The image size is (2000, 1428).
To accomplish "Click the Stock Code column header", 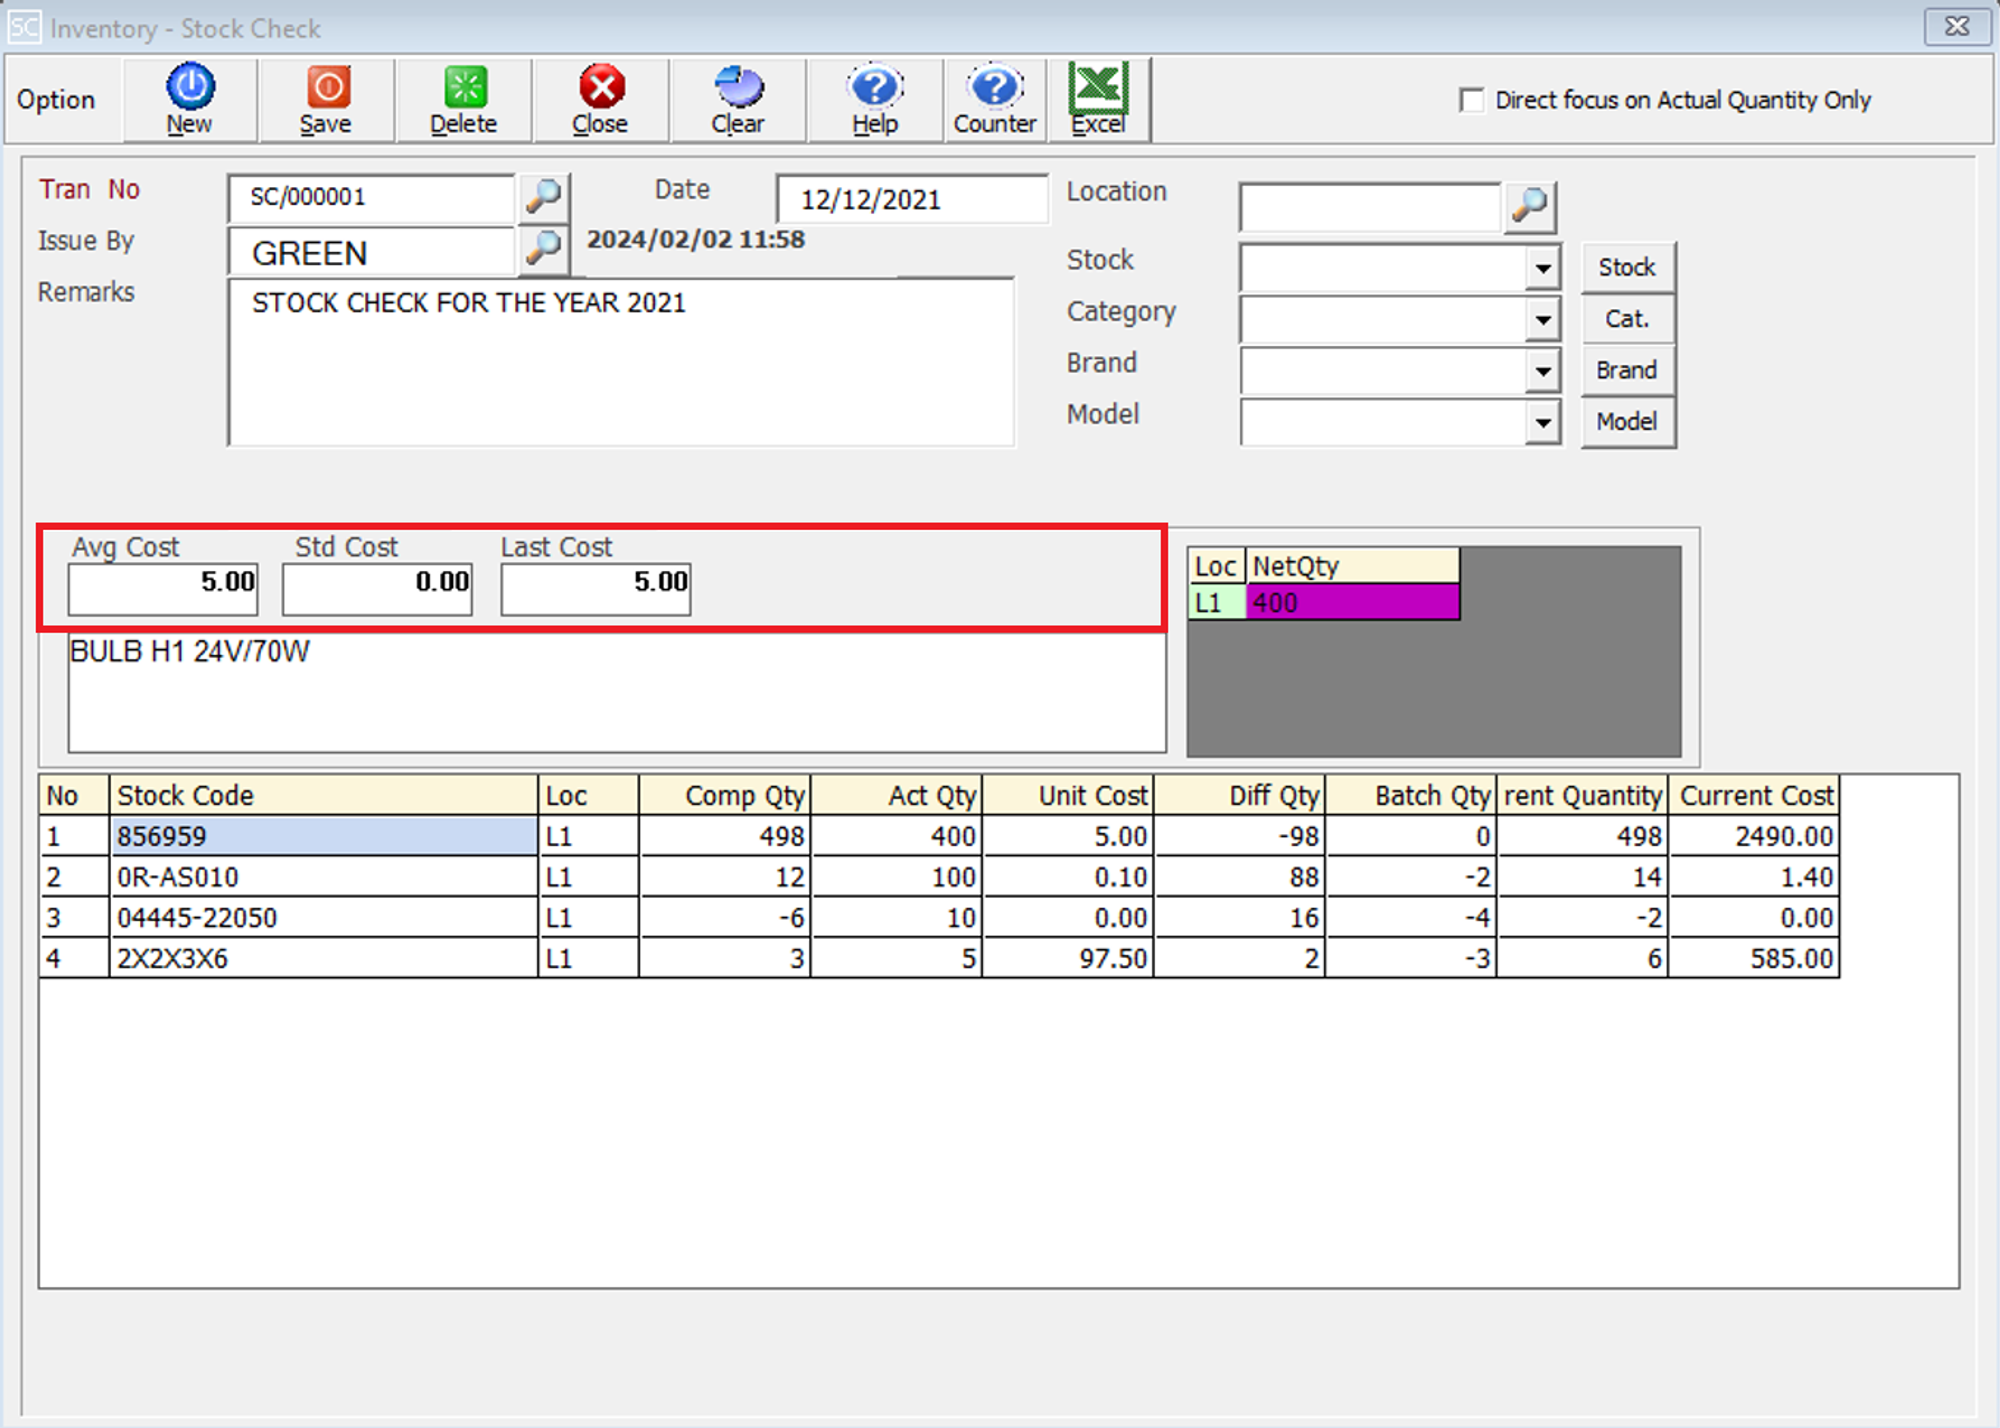I will (x=323, y=795).
